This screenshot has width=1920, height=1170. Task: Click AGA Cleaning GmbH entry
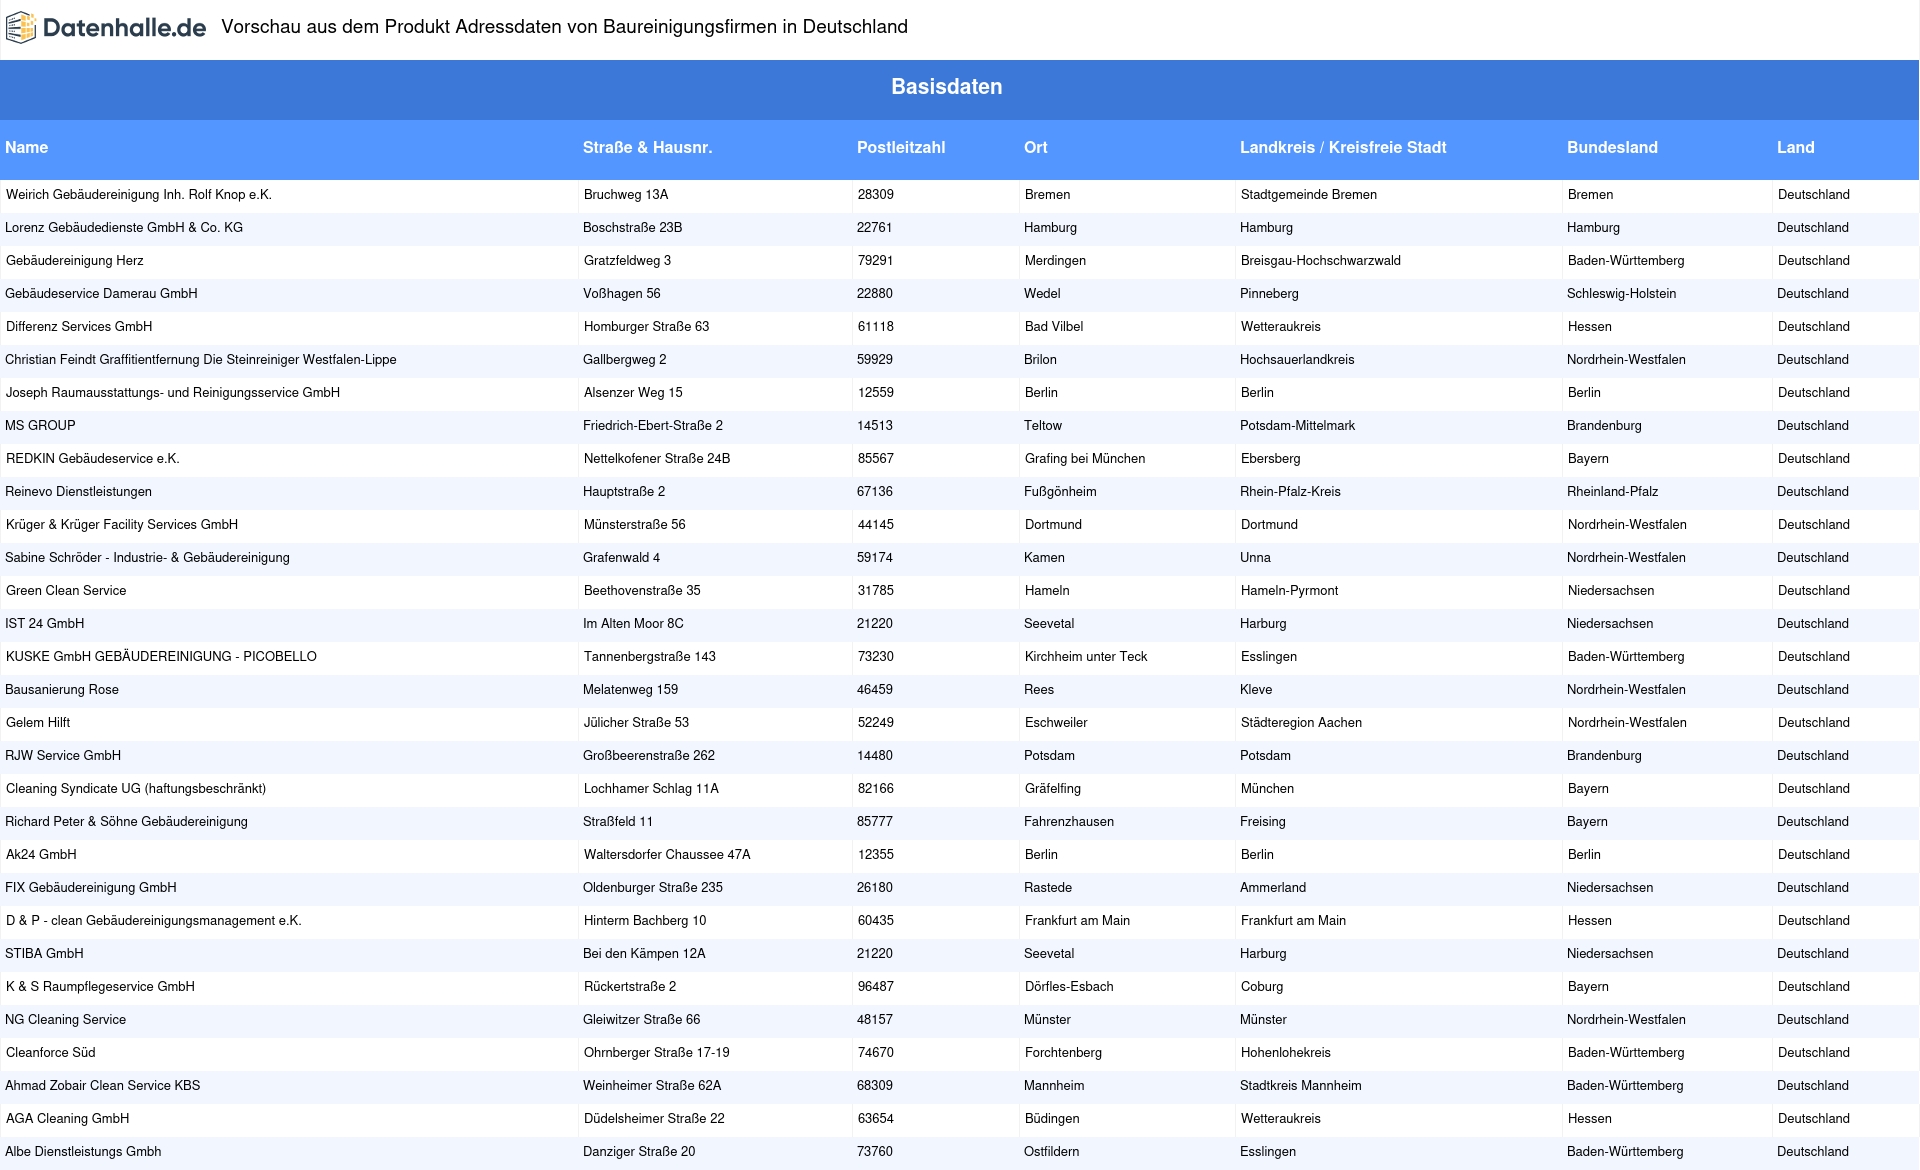67,1119
